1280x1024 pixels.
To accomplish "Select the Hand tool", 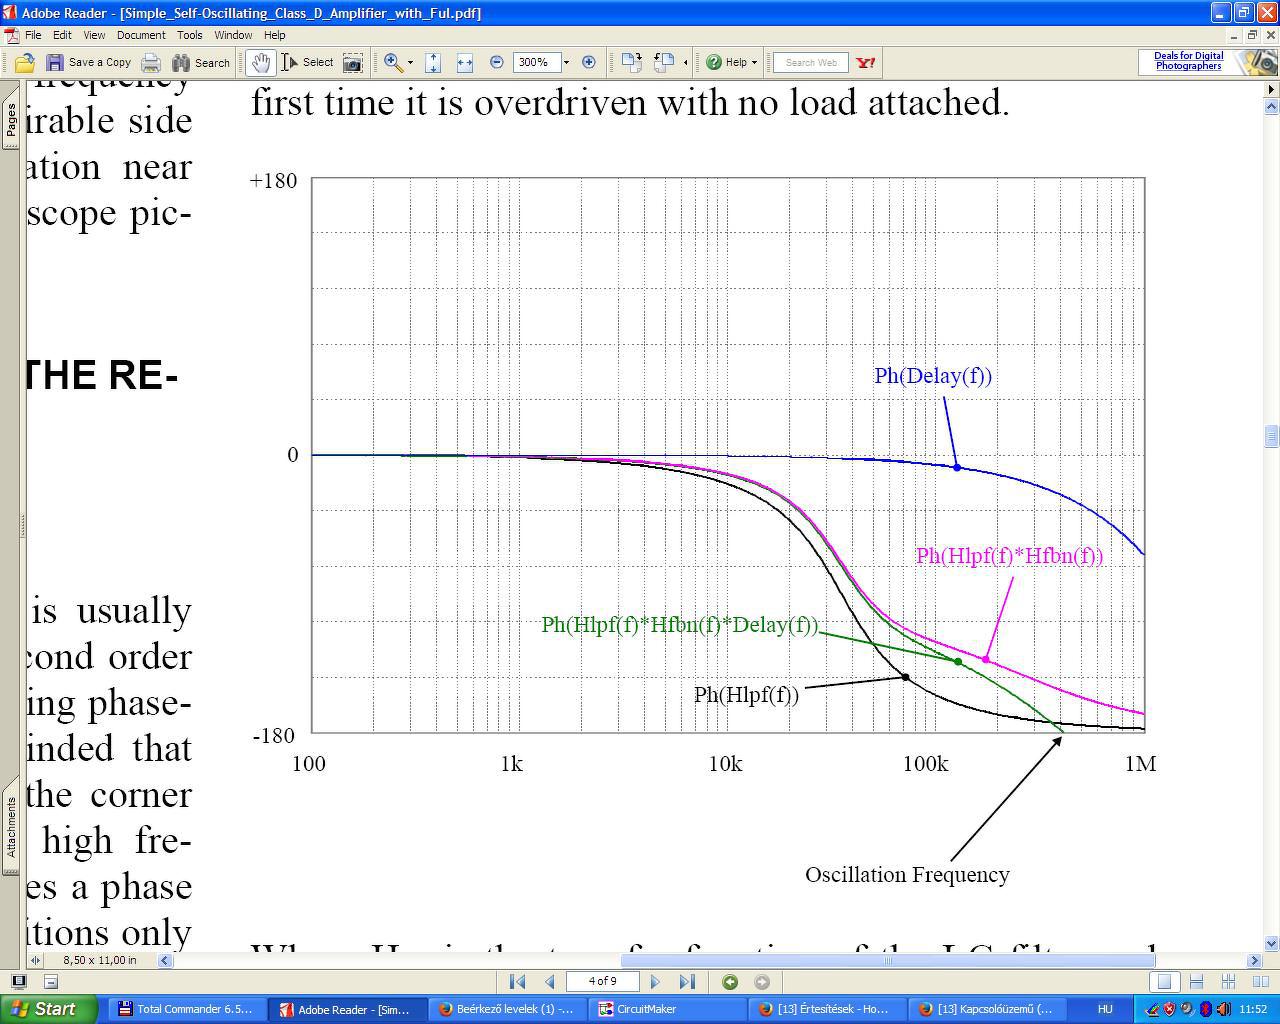I will tap(260, 63).
